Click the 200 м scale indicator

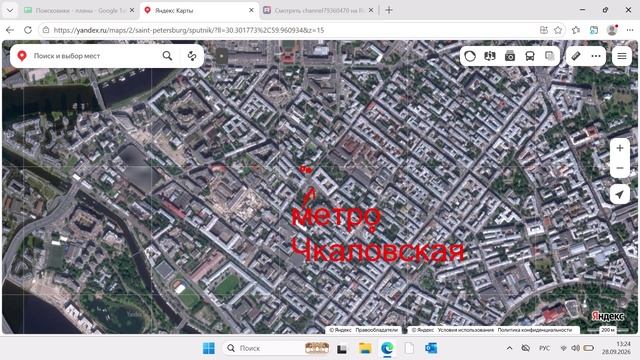[x=607, y=329]
